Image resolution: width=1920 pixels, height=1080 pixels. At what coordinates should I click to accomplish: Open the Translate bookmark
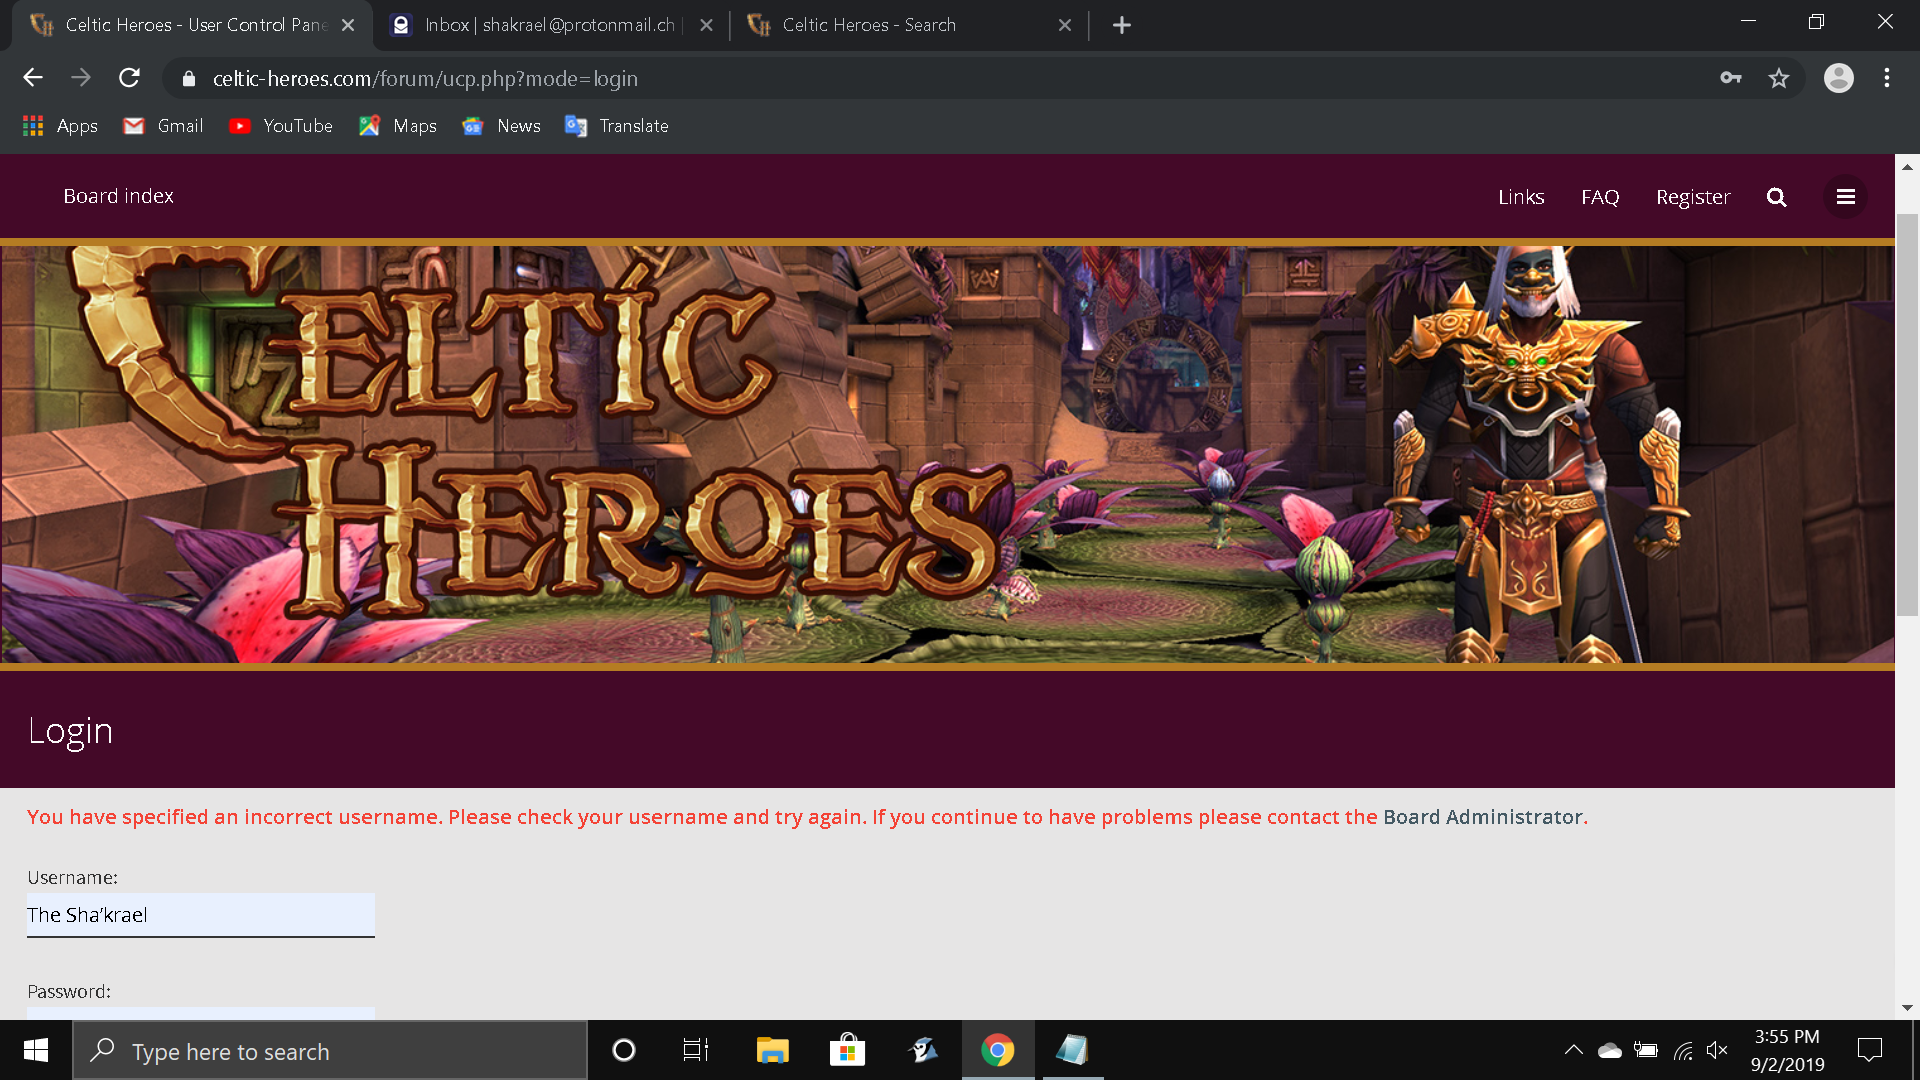(617, 126)
